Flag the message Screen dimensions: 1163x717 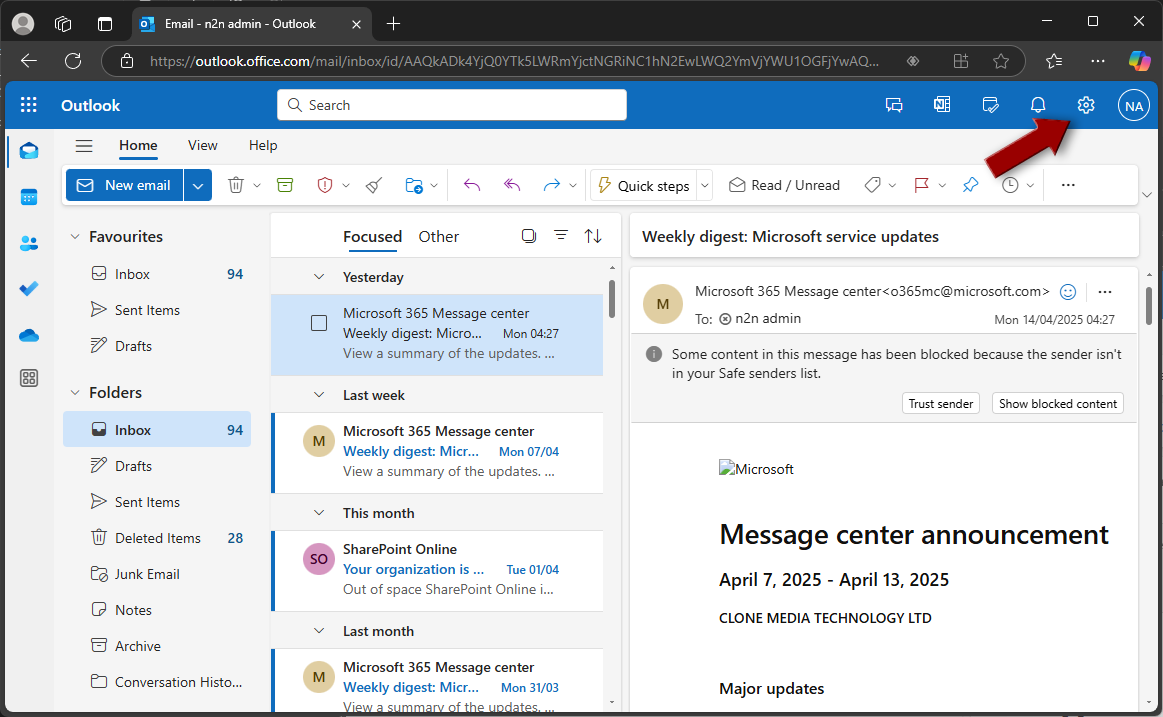click(x=921, y=185)
